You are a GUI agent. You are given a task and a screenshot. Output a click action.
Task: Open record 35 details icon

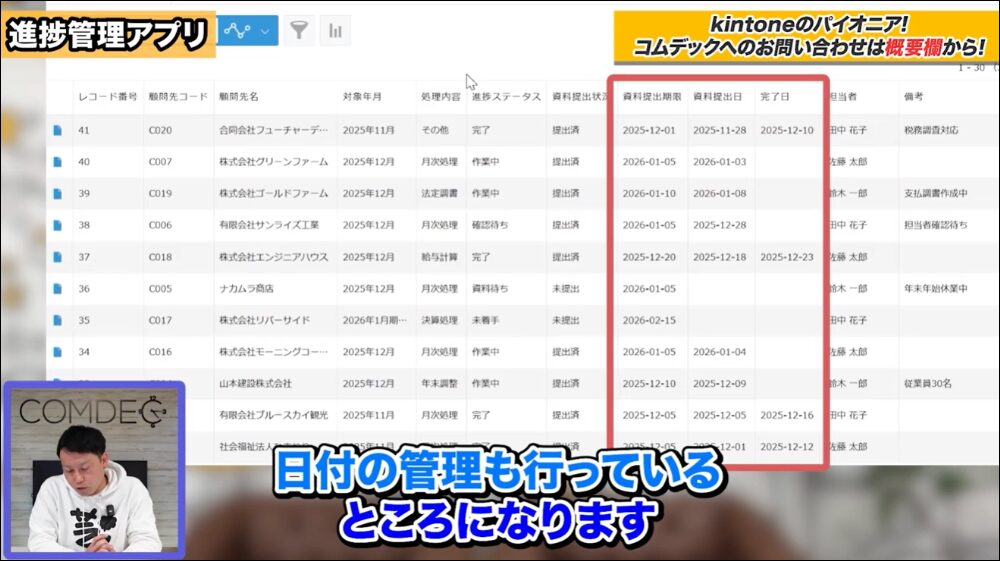(57, 320)
